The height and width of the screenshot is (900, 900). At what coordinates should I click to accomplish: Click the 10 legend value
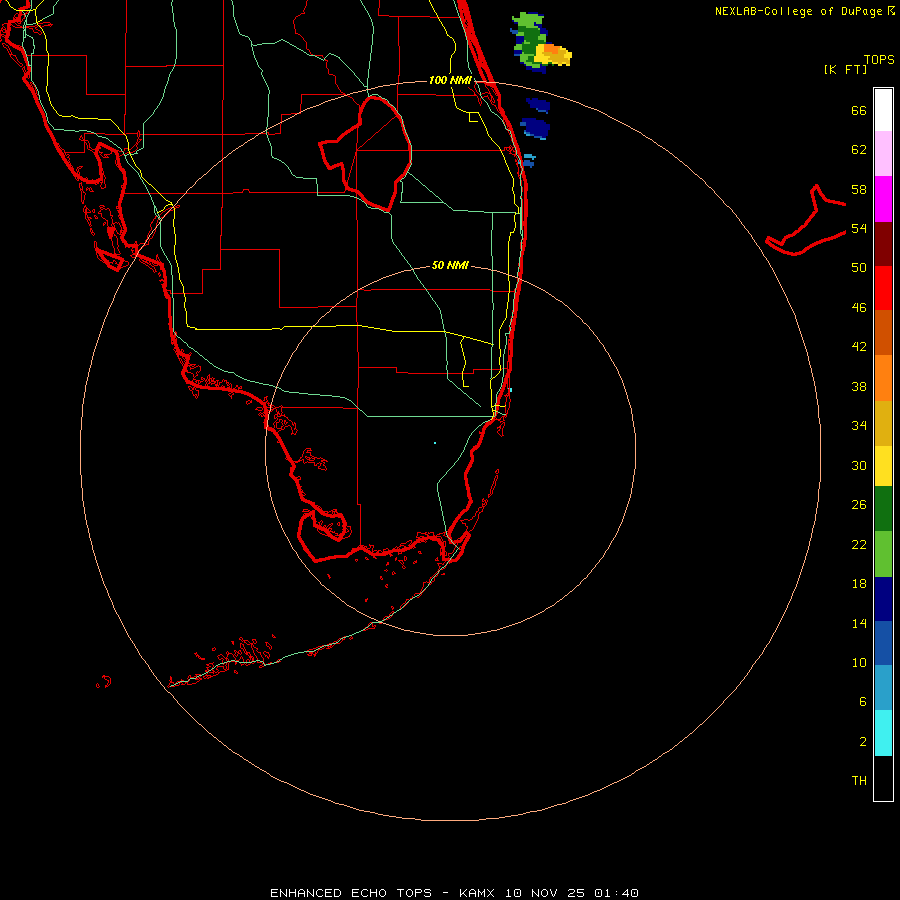(x=859, y=663)
